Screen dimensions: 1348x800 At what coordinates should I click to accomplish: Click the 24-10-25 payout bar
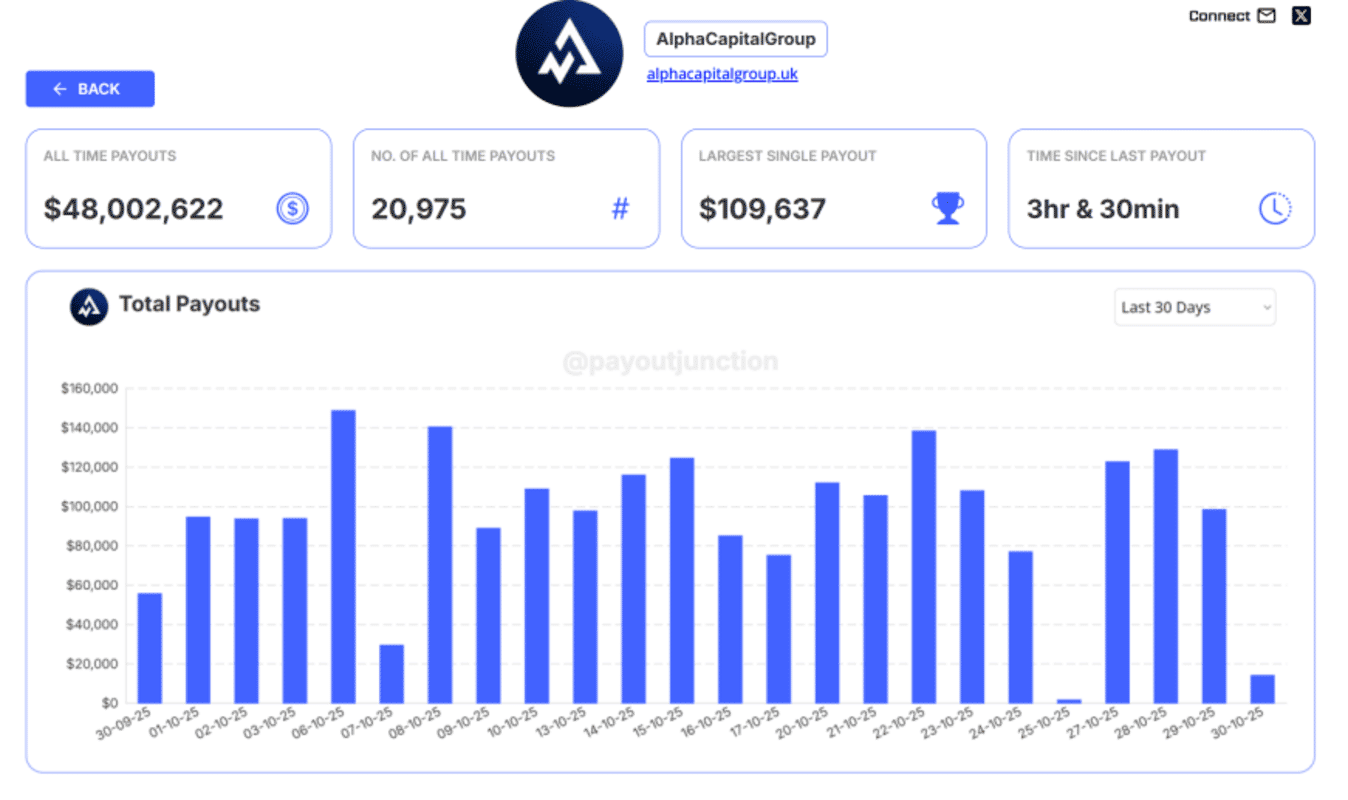(x=1021, y=628)
